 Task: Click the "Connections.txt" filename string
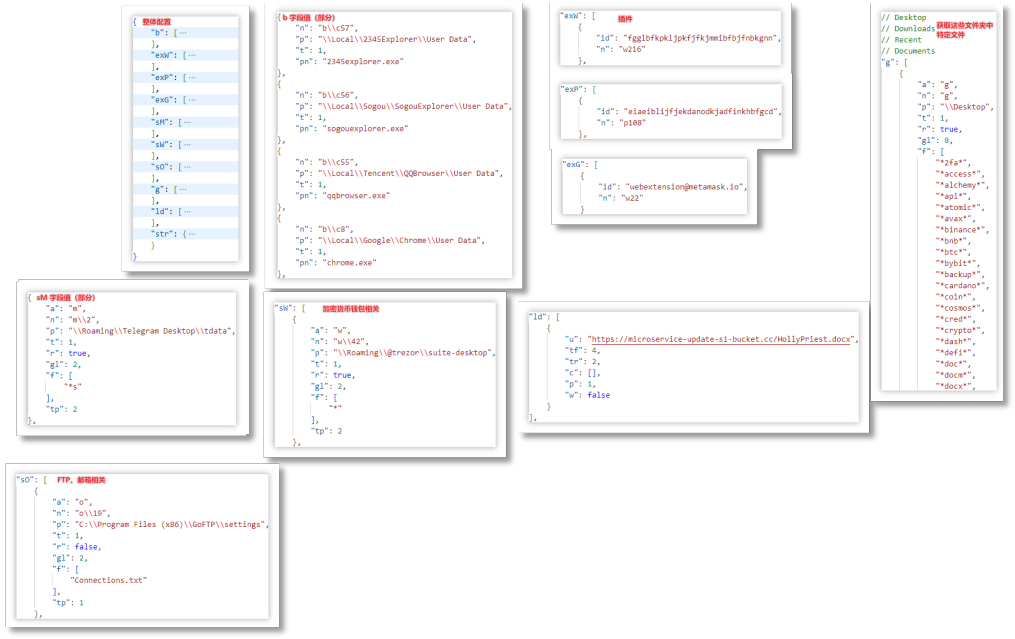[x=108, y=580]
